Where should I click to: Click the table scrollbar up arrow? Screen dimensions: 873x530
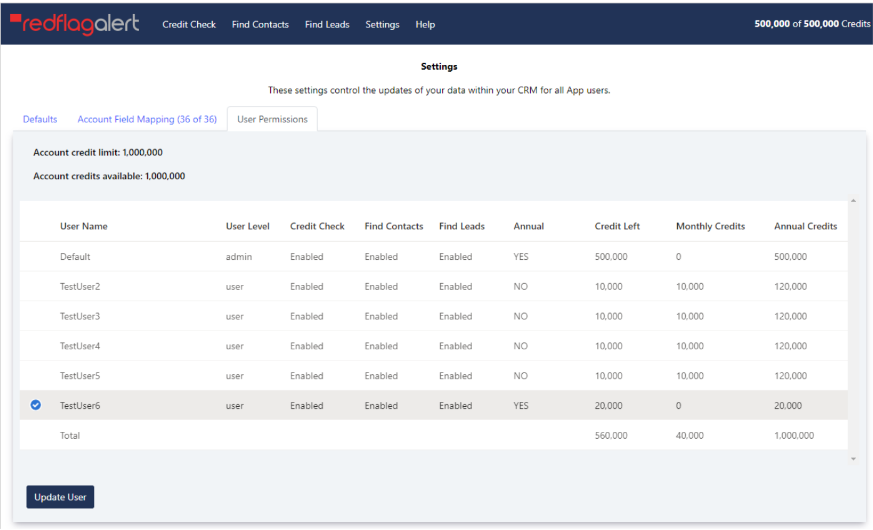(853, 200)
